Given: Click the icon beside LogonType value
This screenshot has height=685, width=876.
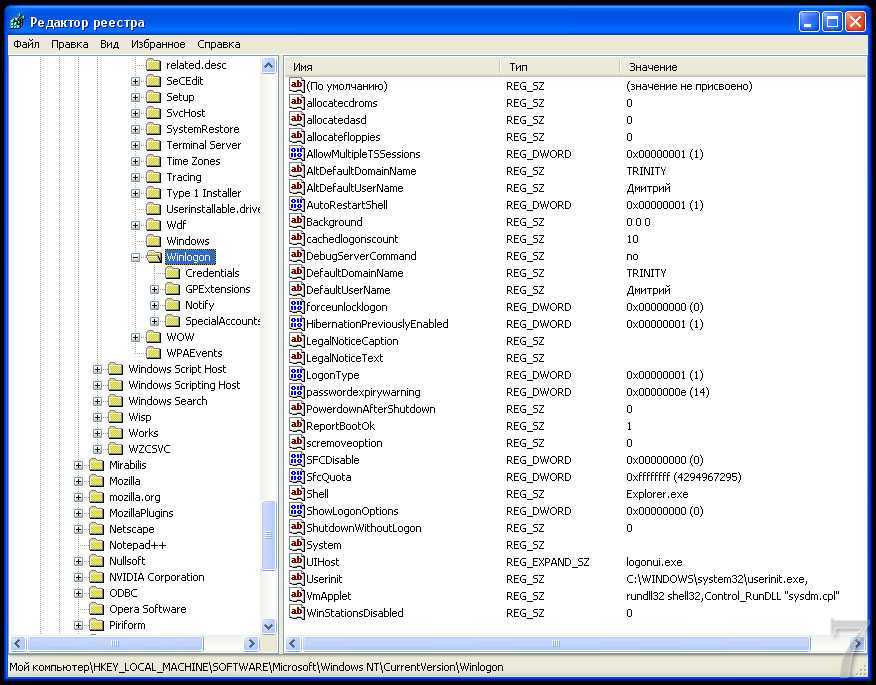Looking at the screenshot, I should tap(296, 375).
